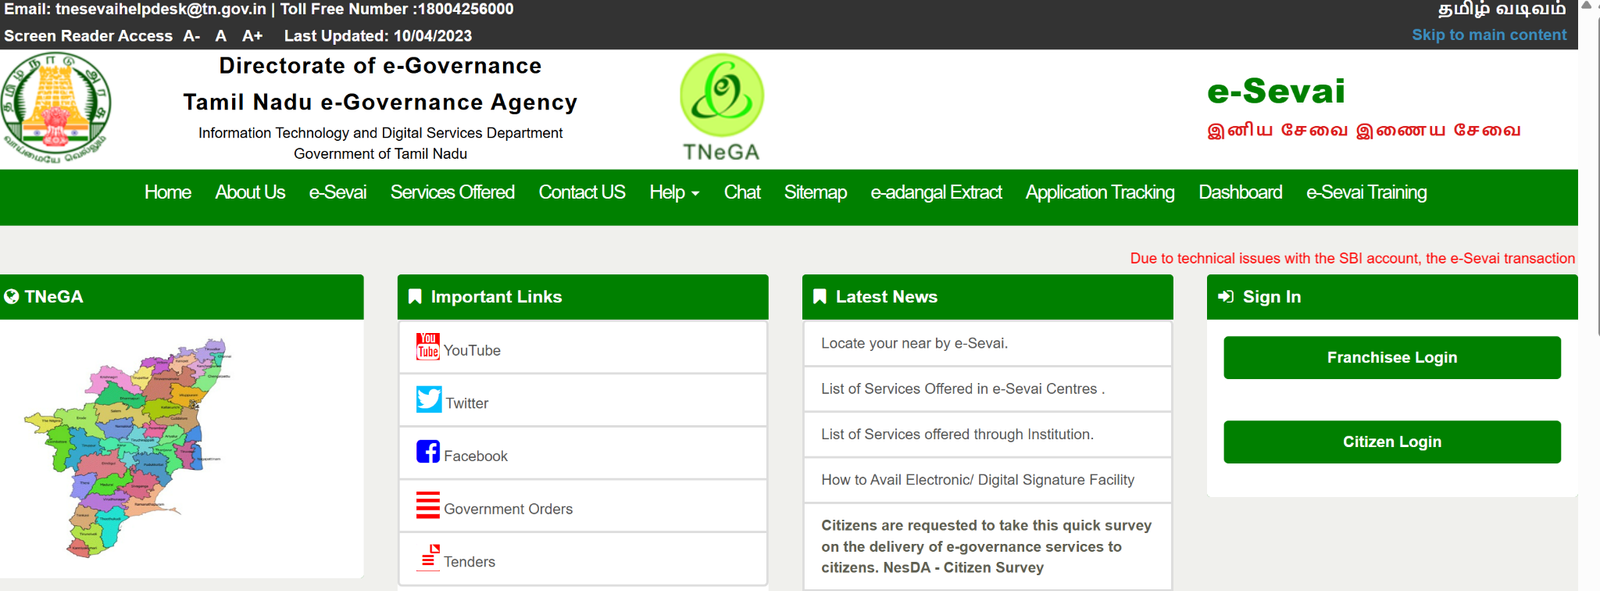Open the Tamil Nadu district map image
Image resolution: width=1600 pixels, height=591 pixels.
128,448
